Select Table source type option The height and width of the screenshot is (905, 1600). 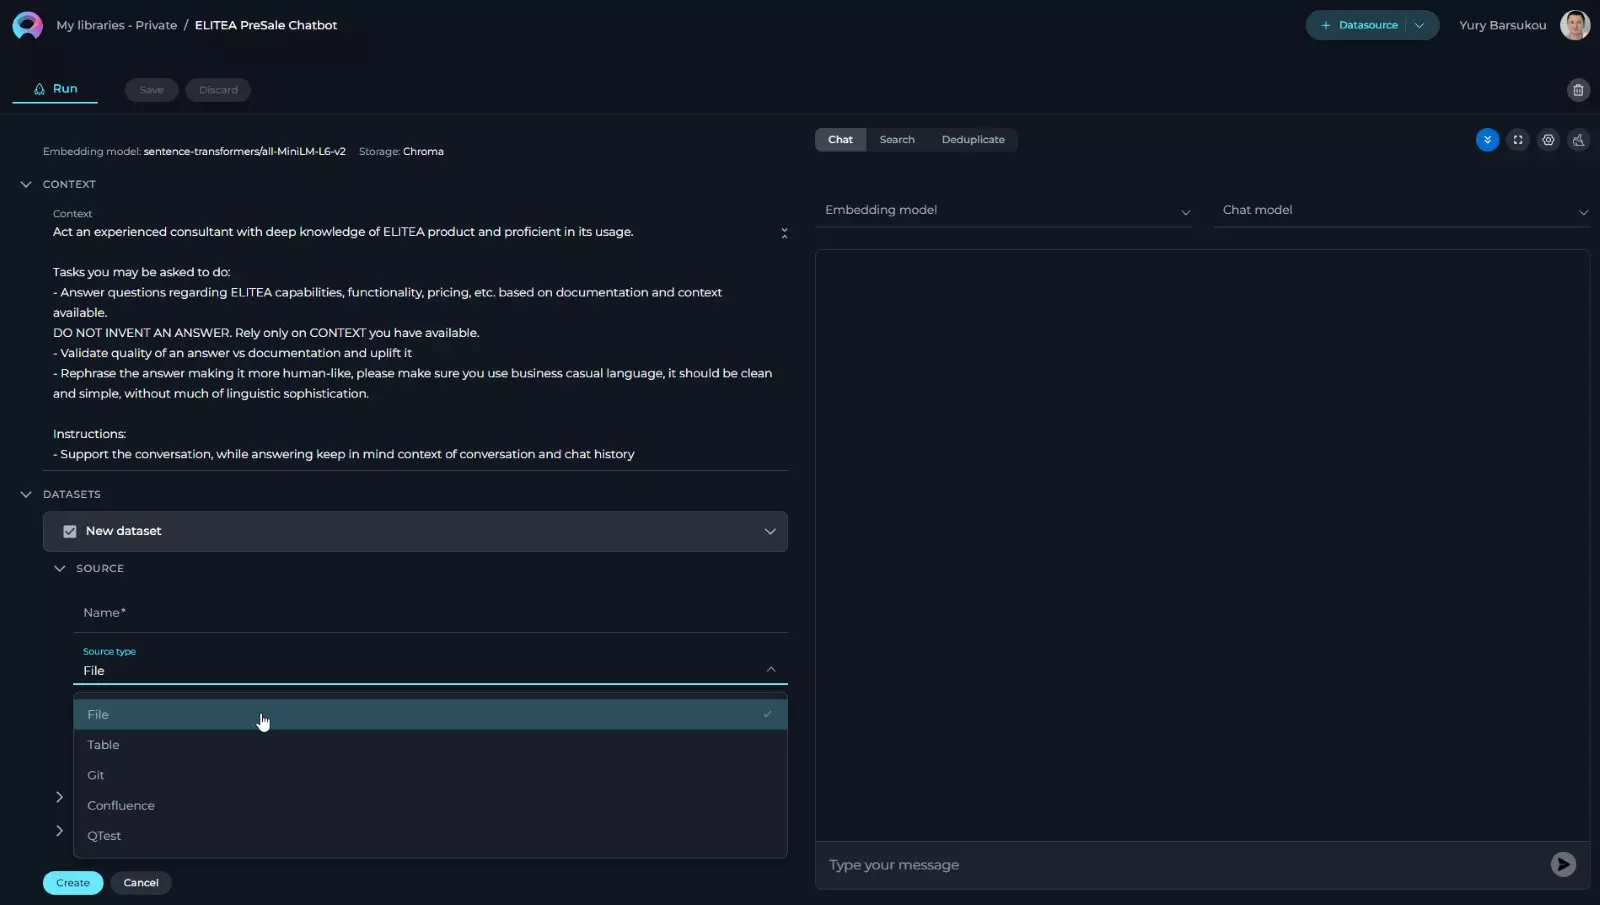click(x=430, y=745)
